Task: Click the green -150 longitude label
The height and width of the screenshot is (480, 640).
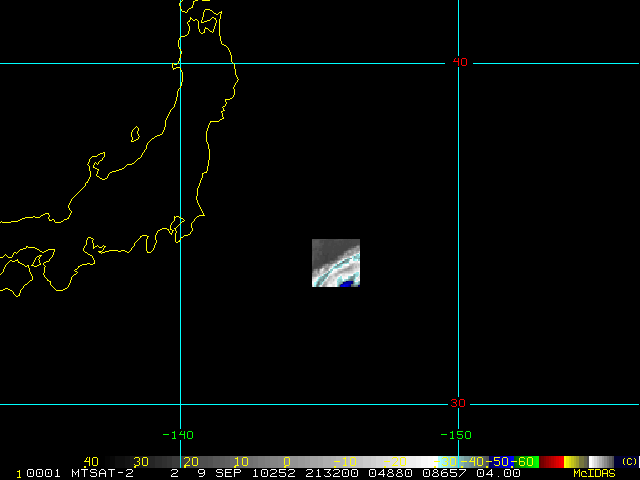Action: [x=457, y=435]
